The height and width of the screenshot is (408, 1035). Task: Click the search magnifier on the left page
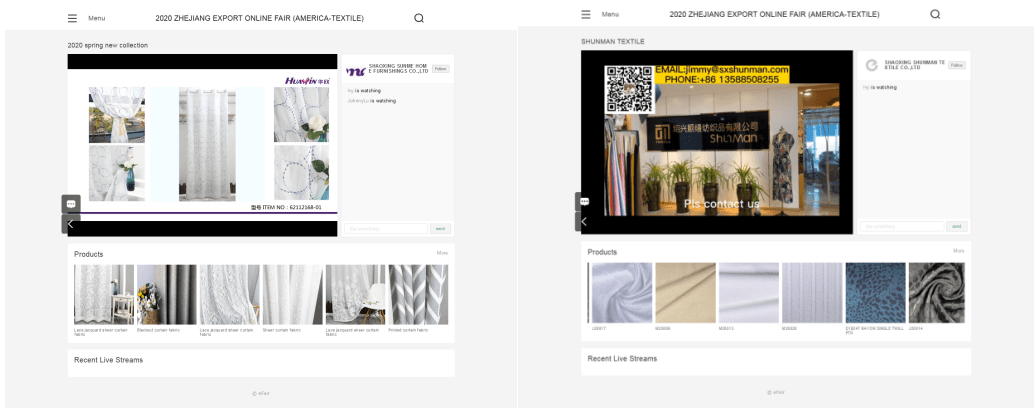pos(419,18)
